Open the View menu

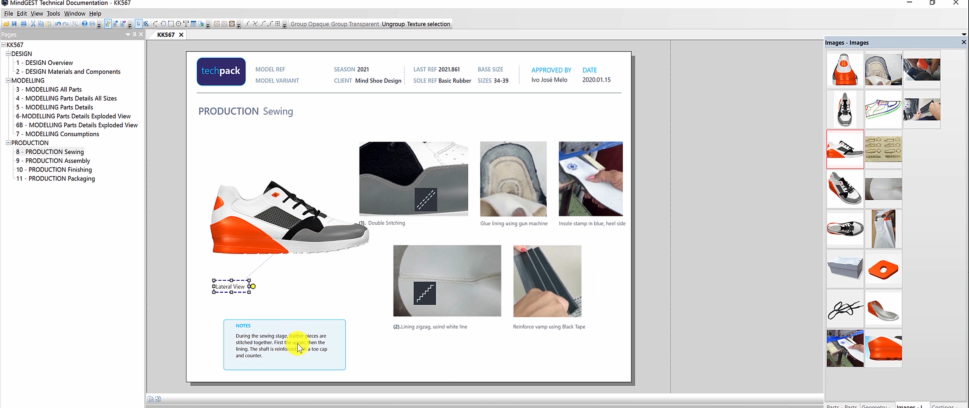tap(37, 14)
